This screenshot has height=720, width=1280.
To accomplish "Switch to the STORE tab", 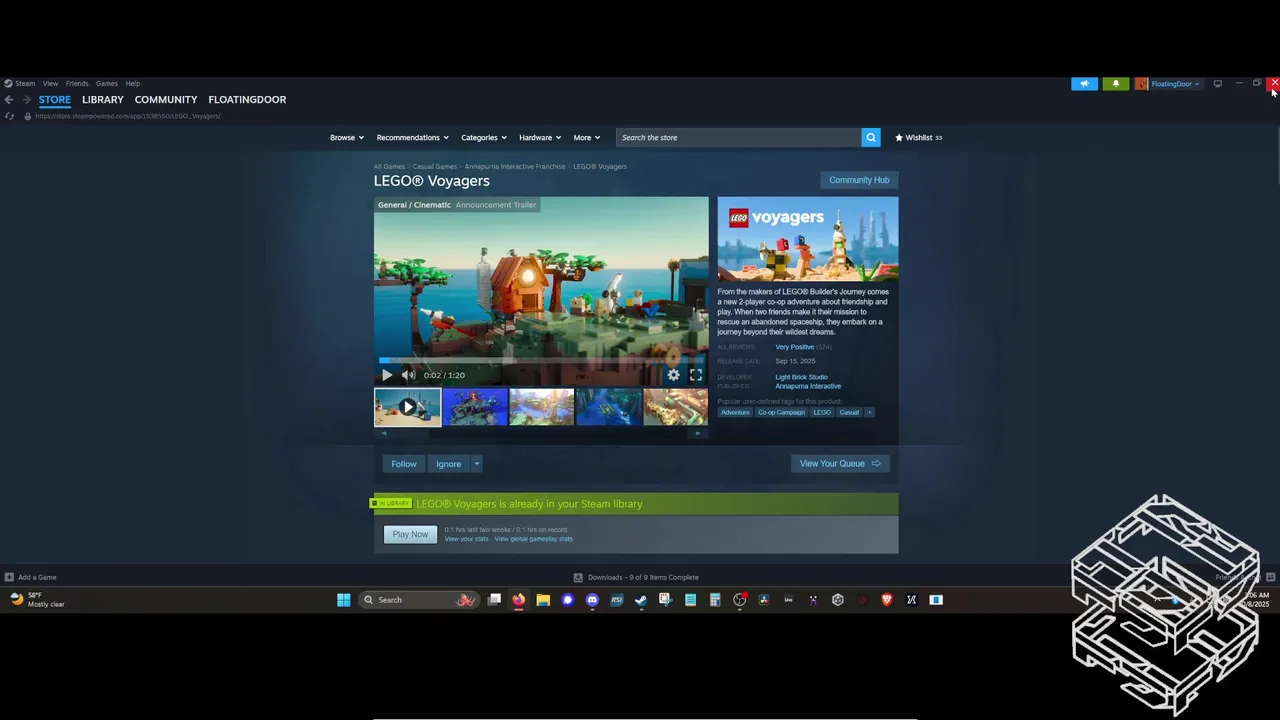I will 55,100.
